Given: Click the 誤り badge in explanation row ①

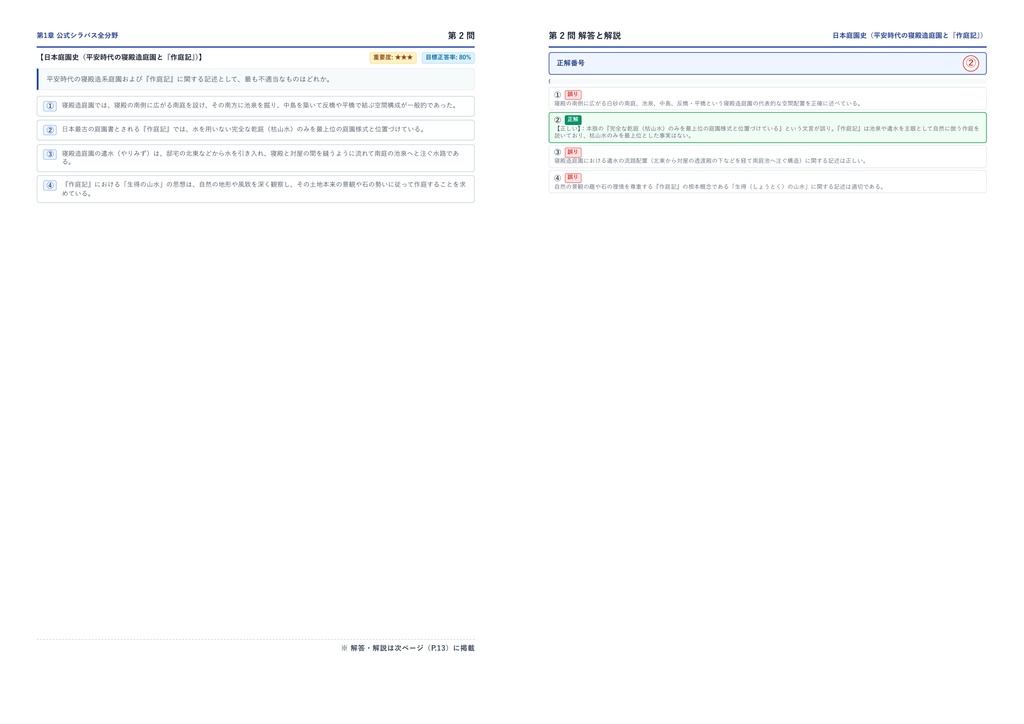Looking at the screenshot, I should [573, 95].
